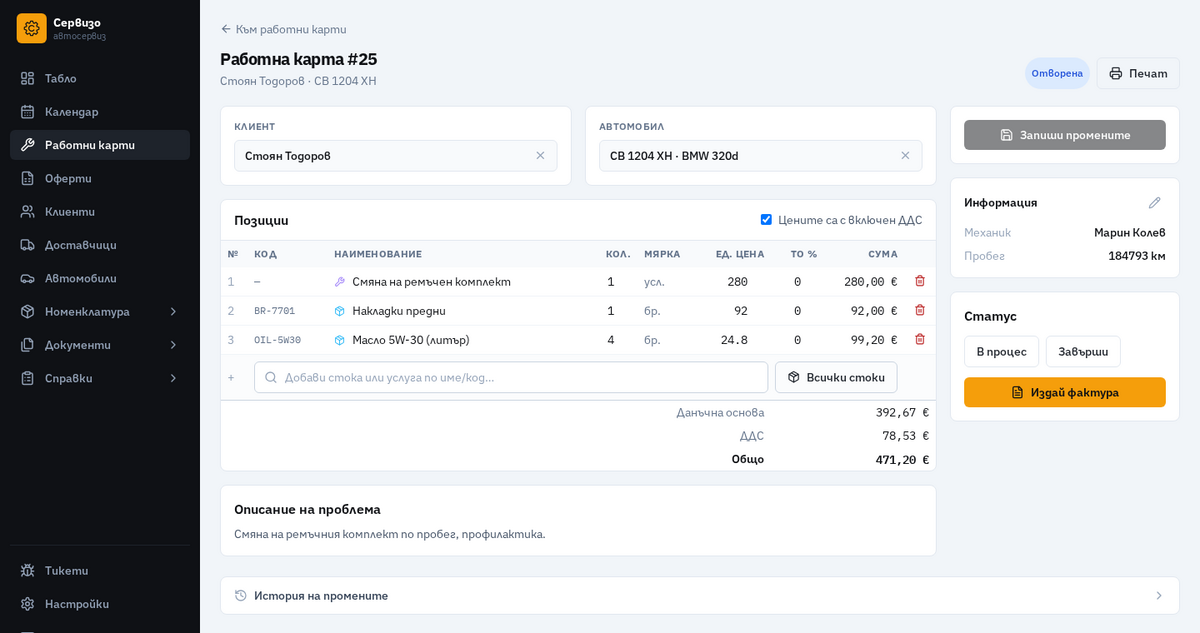The image size is (1200, 633).
Task: Expand the Справки submenu chevron
Action: [x=173, y=378]
